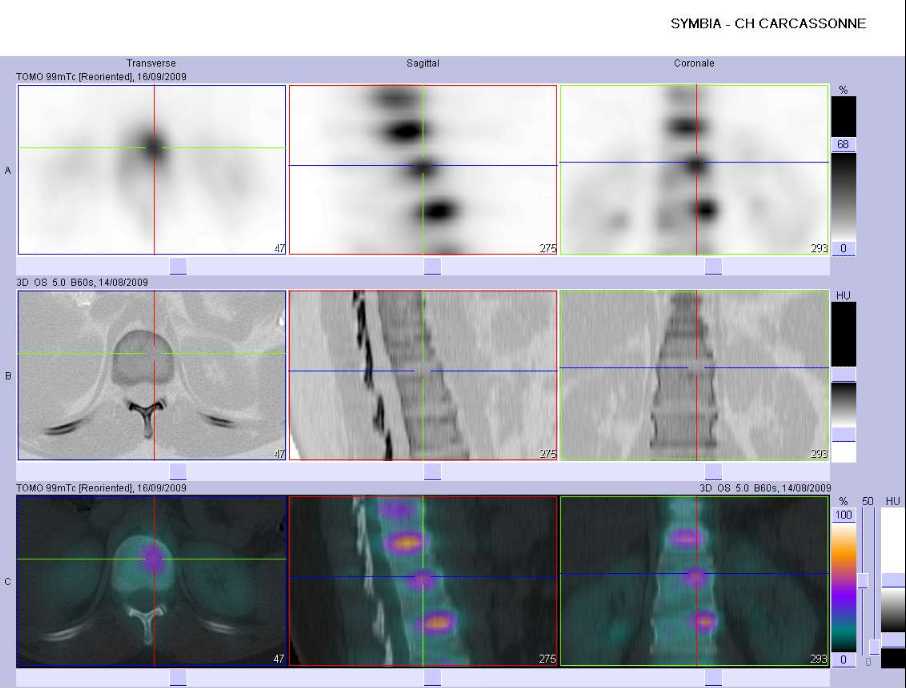Click the row C HU grayscale bar
Screen dimensions: 906x688
coord(893,587)
